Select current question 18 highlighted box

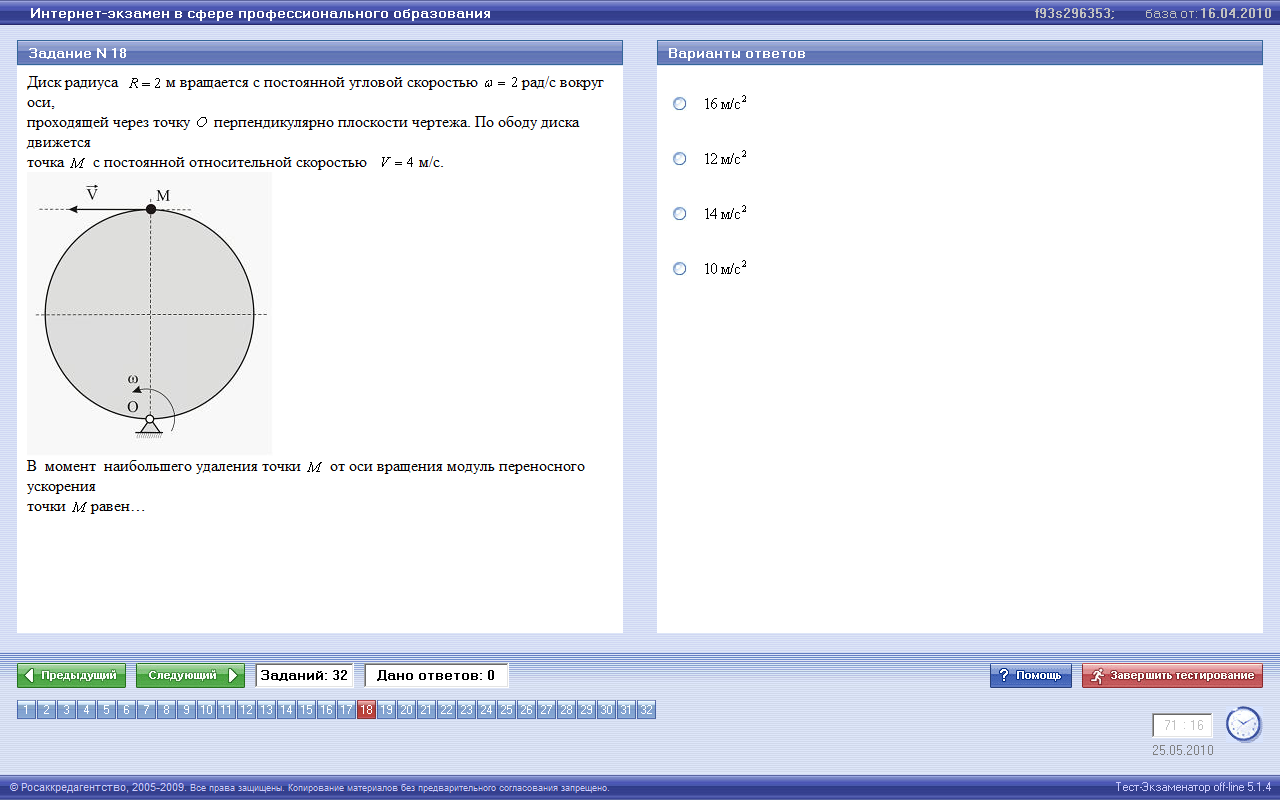click(x=366, y=710)
